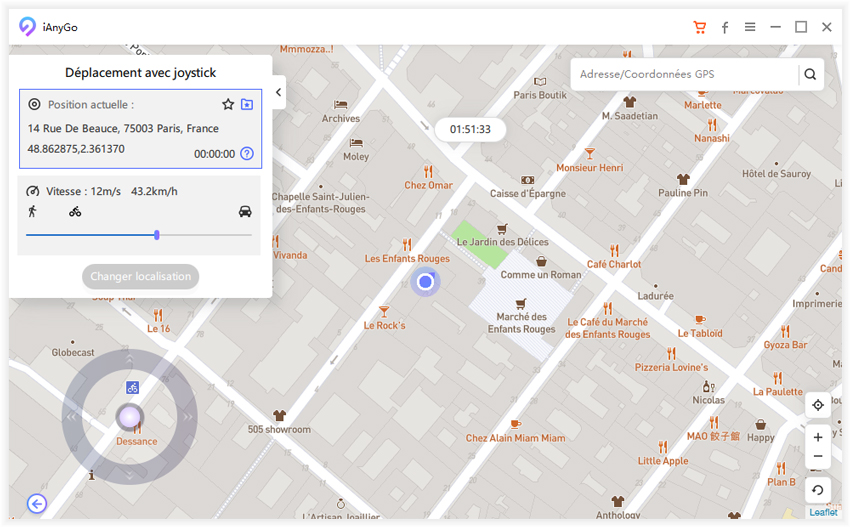Image resolution: width=850 pixels, height=527 pixels.
Task: Click Nicolas wine shop marker
Action: tap(708, 387)
